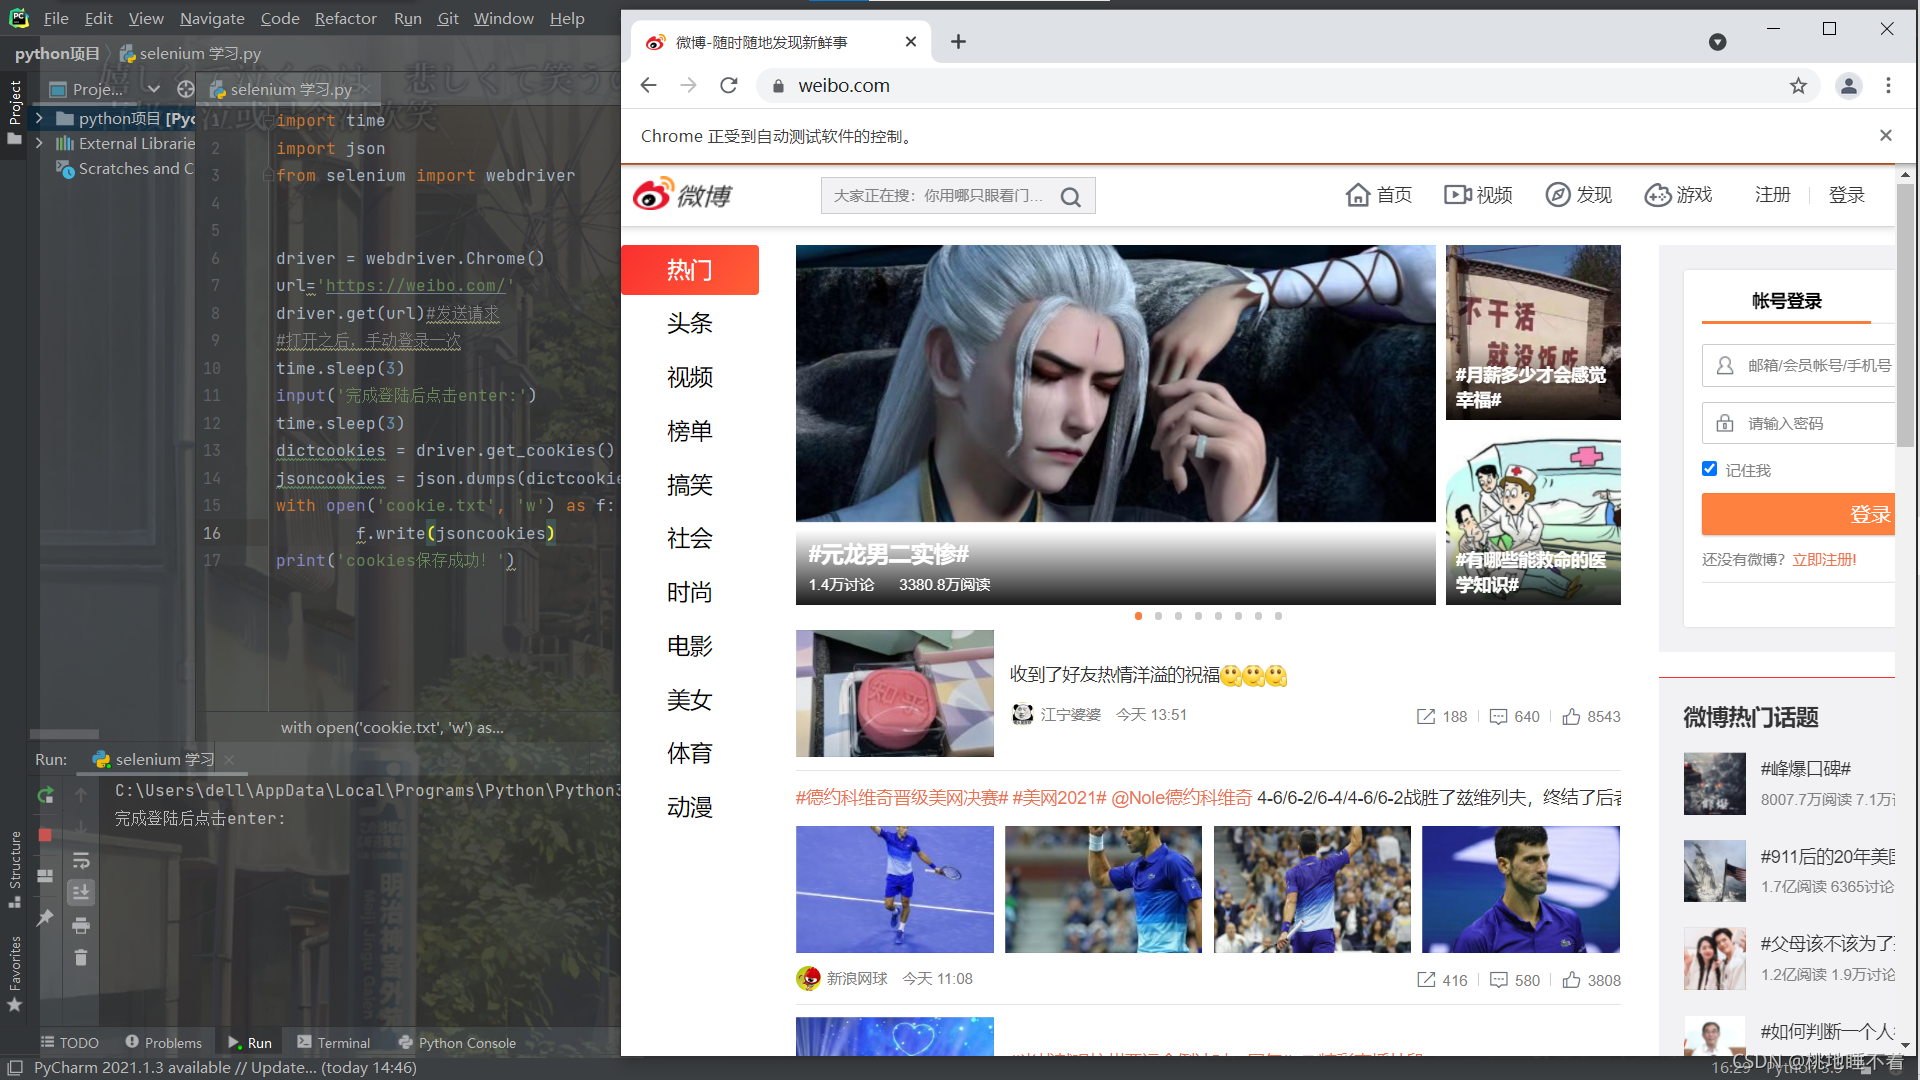
Task: Click the red Stop run icon
Action: click(x=45, y=834)
